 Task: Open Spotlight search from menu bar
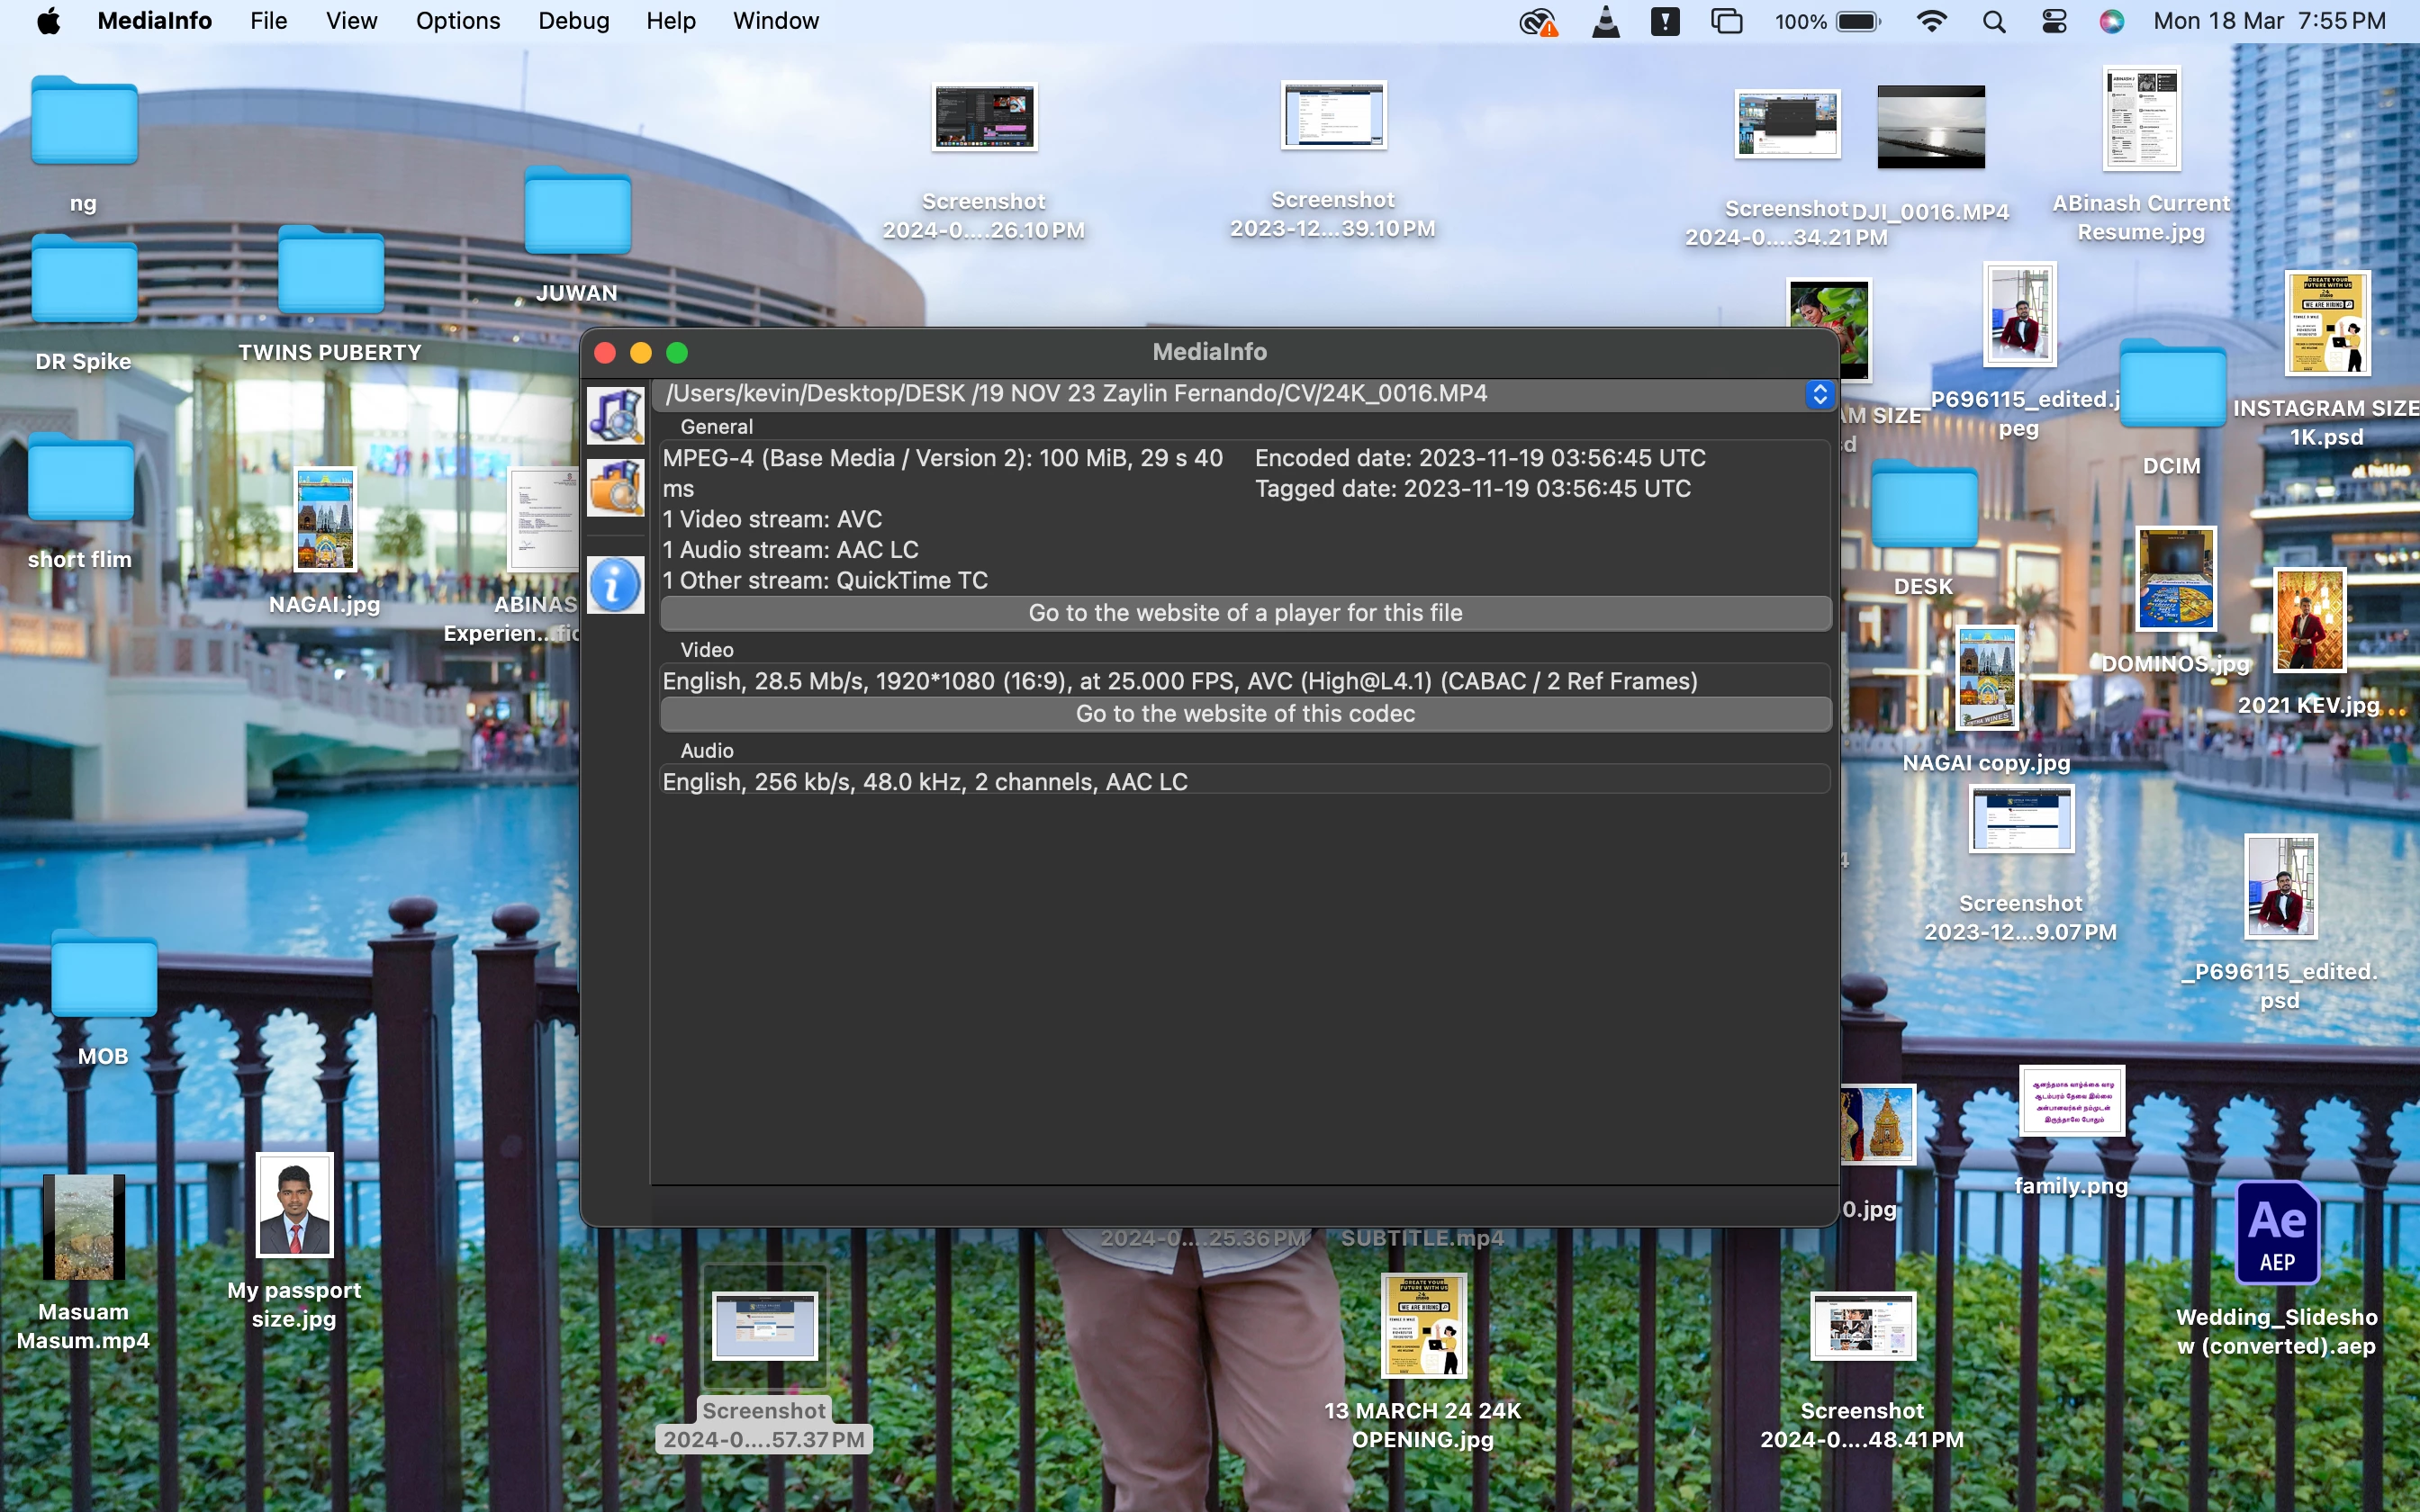(1994, 21)
